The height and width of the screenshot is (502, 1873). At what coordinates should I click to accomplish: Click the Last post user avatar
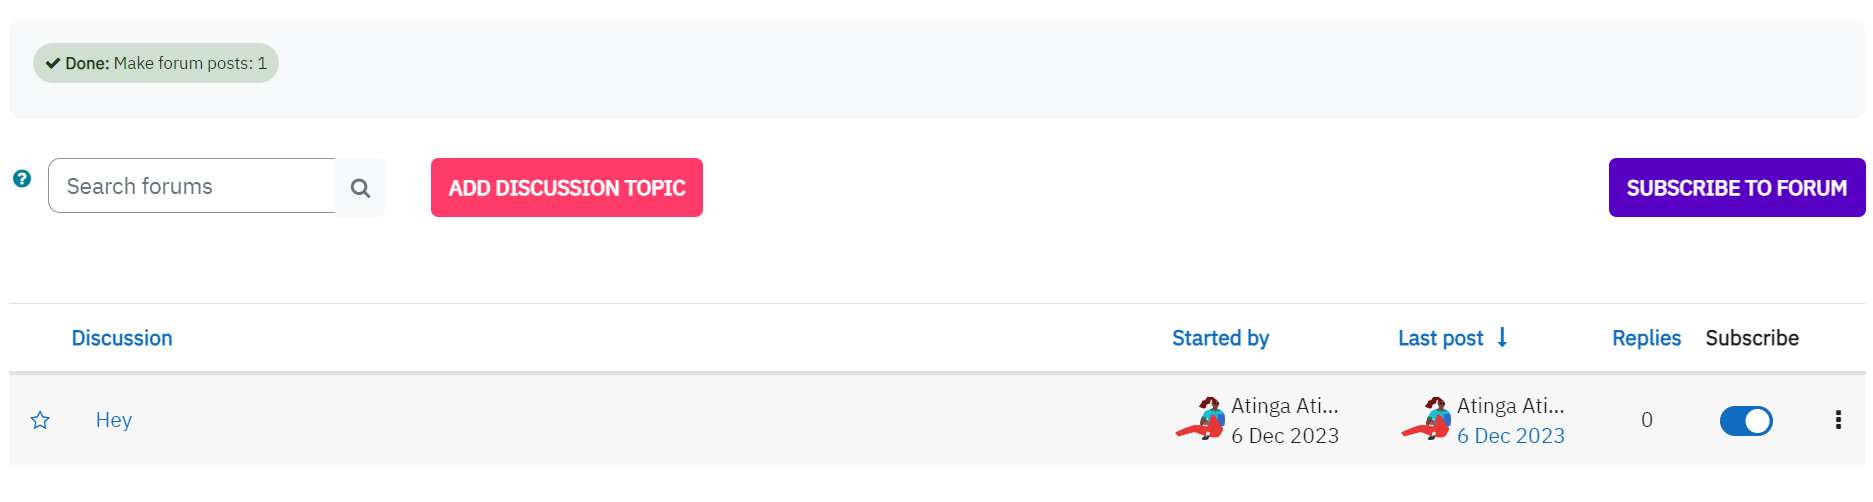[1426, 419]
